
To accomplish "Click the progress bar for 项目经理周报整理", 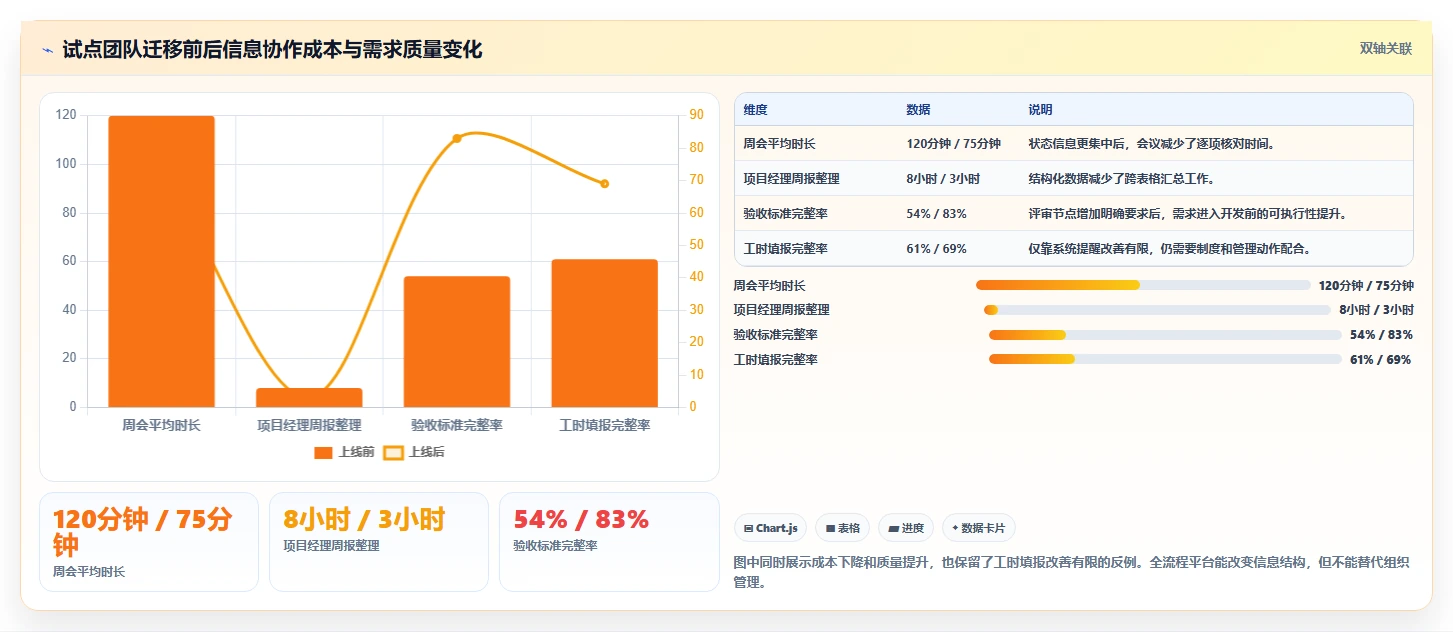I will click(x=1157, y=310).
